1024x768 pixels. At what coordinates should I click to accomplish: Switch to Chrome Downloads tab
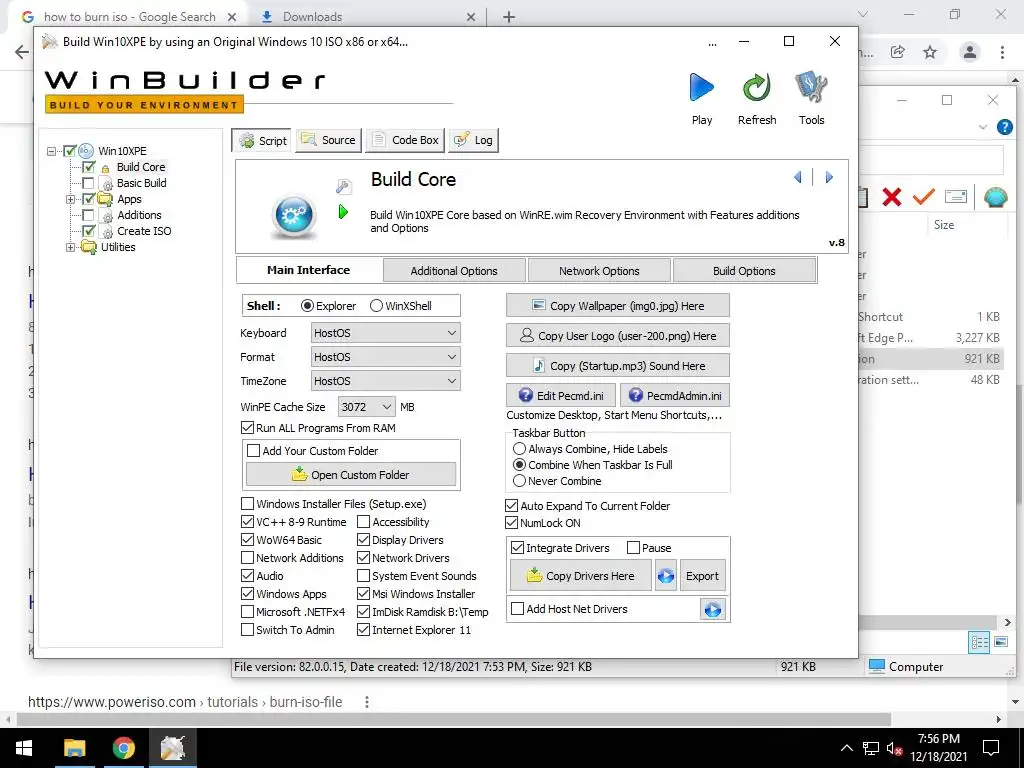(x=367, y=17)
